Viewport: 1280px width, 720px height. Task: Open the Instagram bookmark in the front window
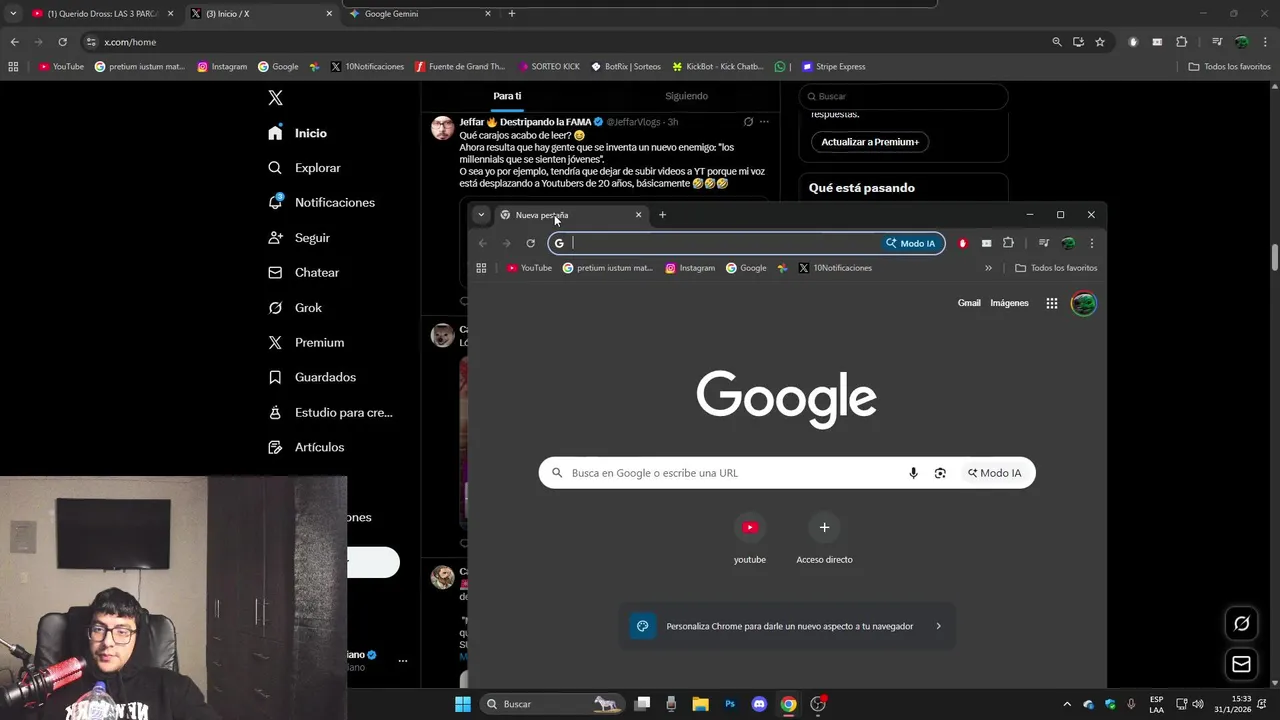690,268
